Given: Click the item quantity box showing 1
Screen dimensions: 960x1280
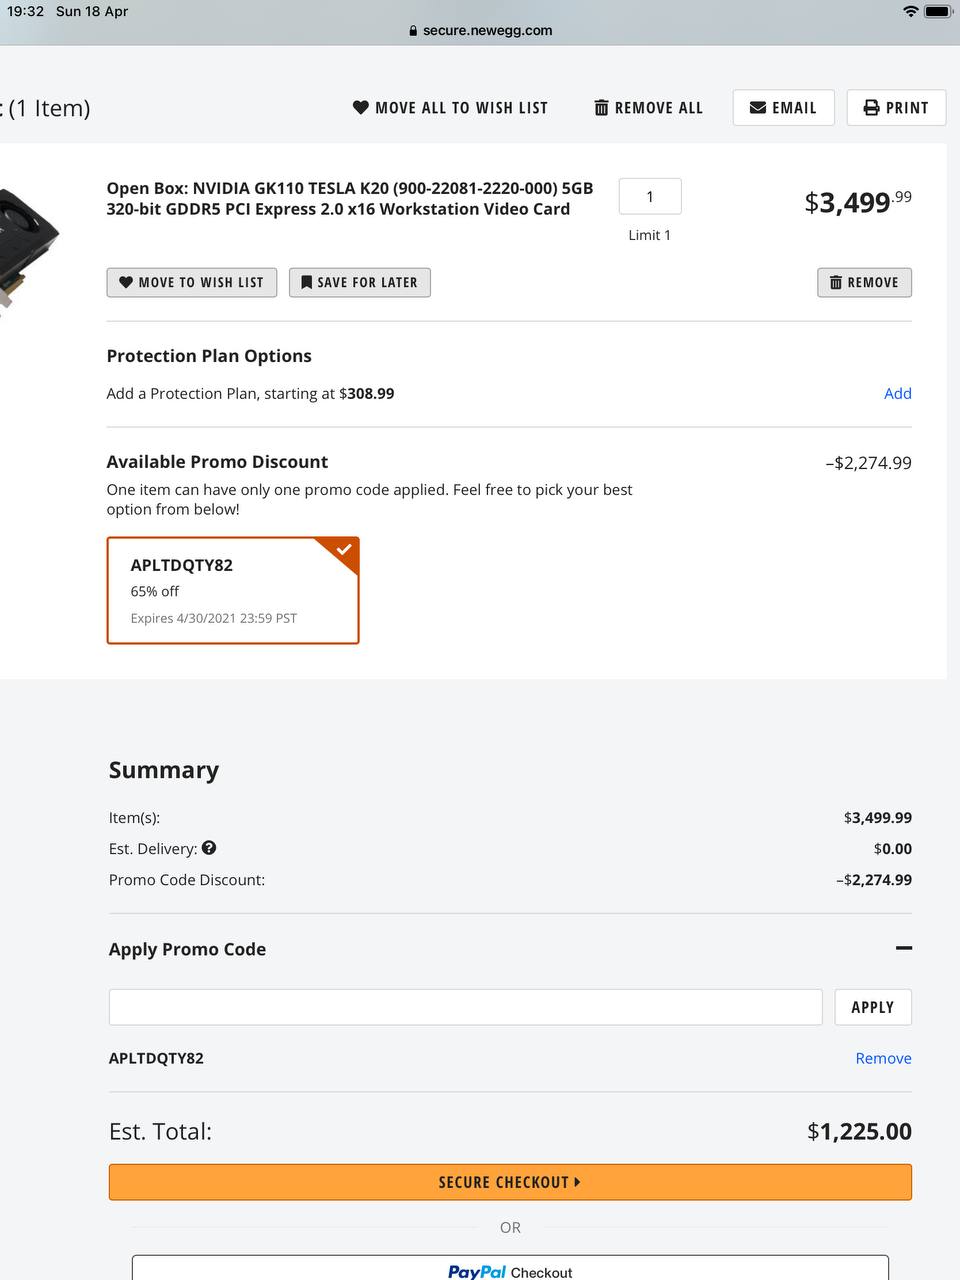Looking at the screenshot, I should [650, 196].
